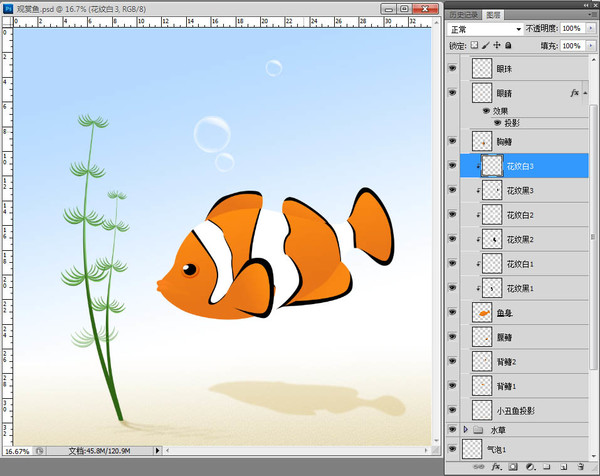
Task: Select the 背鳍1 layer
Action: 524,386
